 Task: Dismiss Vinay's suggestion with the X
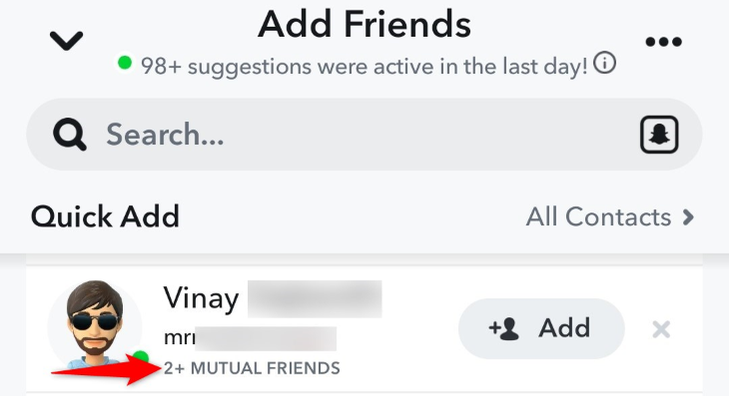(x=661, y=330)
